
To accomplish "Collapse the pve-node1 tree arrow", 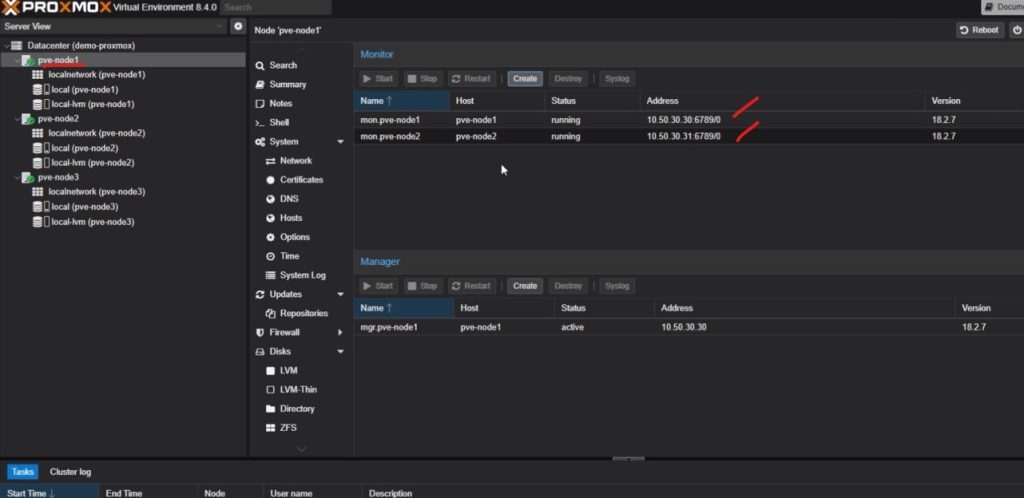I will pos(17,60).
